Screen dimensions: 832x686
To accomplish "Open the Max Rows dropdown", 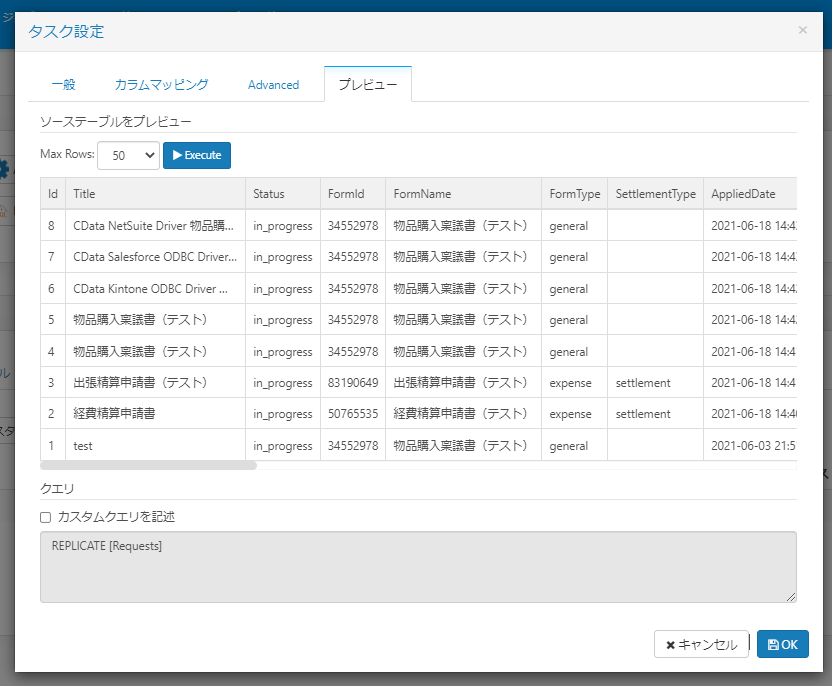I will (x=128, y=155).
